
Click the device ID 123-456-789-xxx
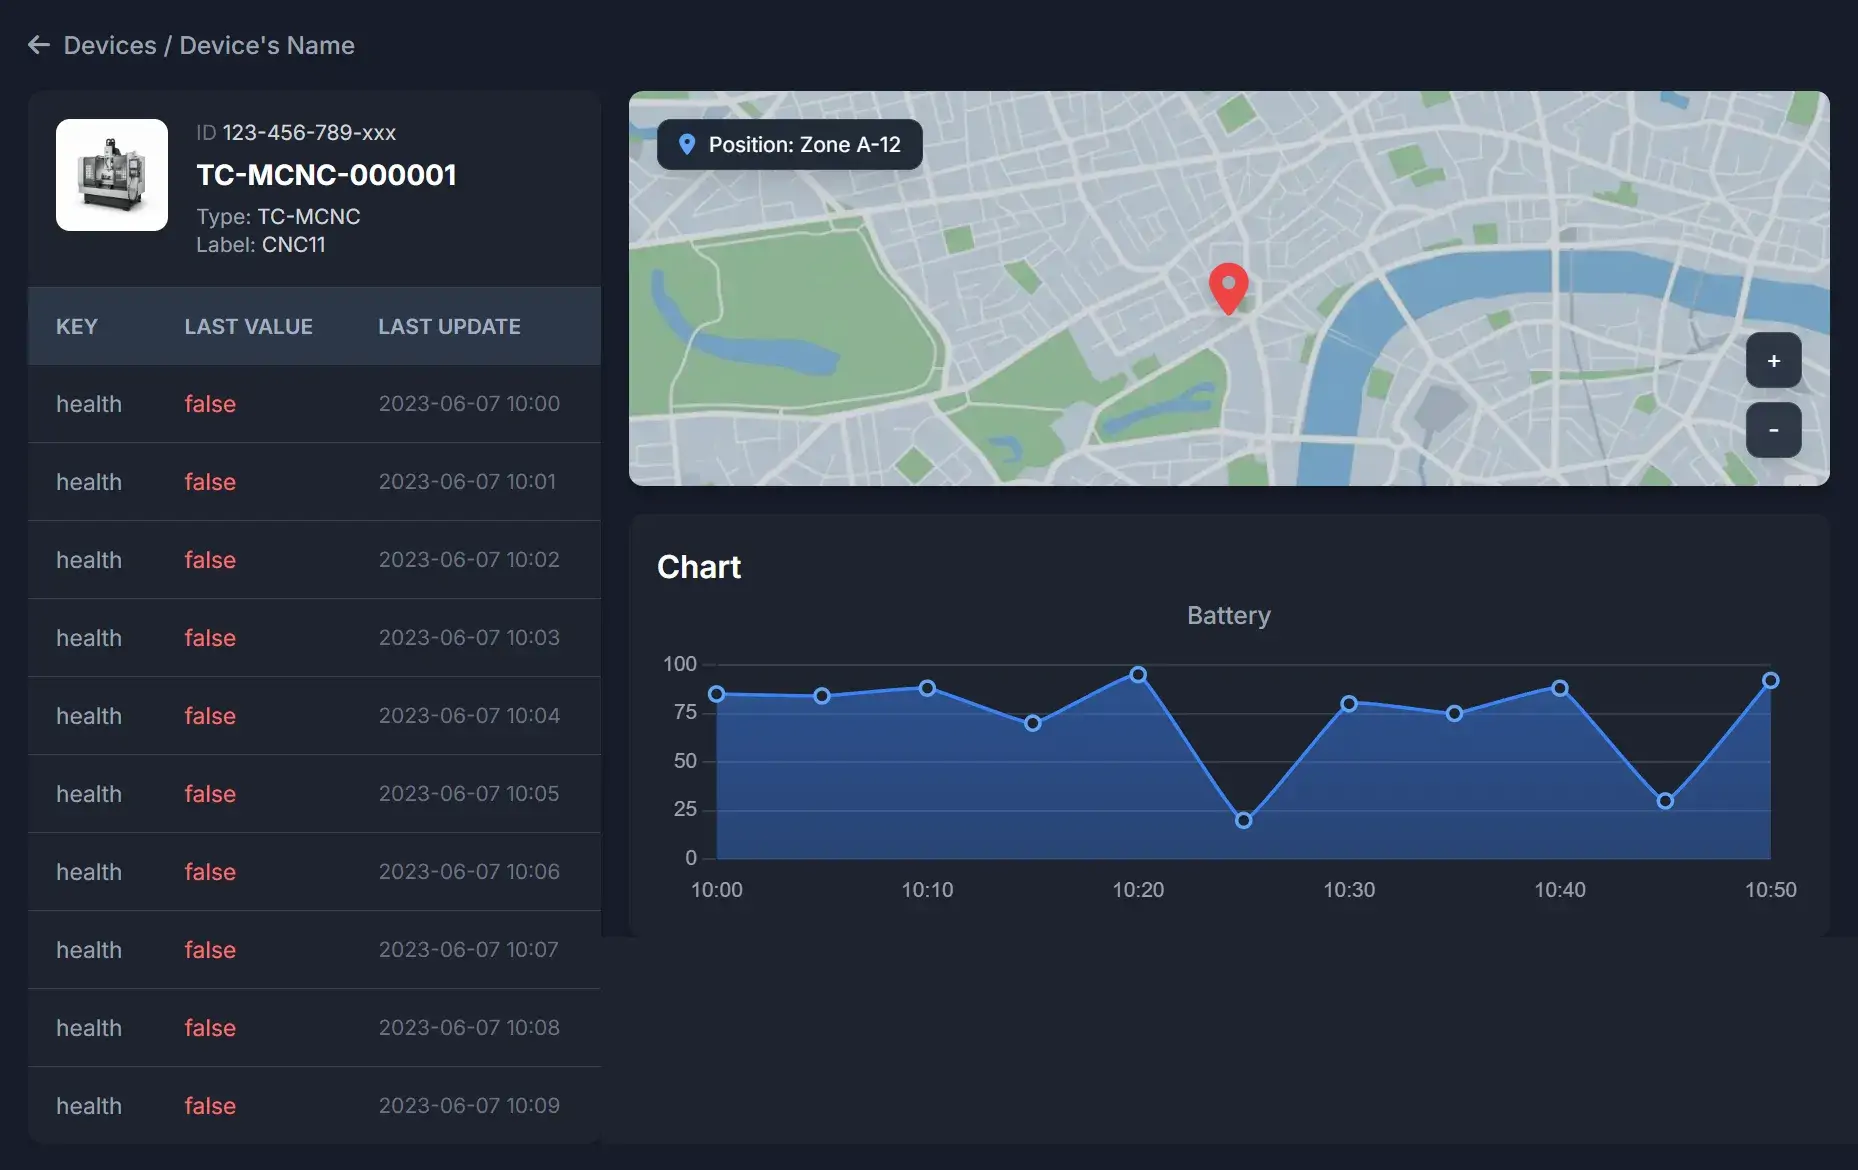click(x=309, y=132)
